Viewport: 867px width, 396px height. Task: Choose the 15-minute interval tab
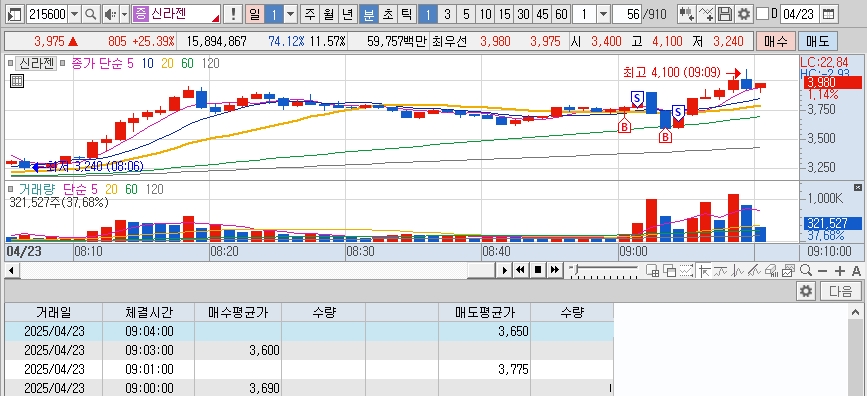[x=504, y=14]
